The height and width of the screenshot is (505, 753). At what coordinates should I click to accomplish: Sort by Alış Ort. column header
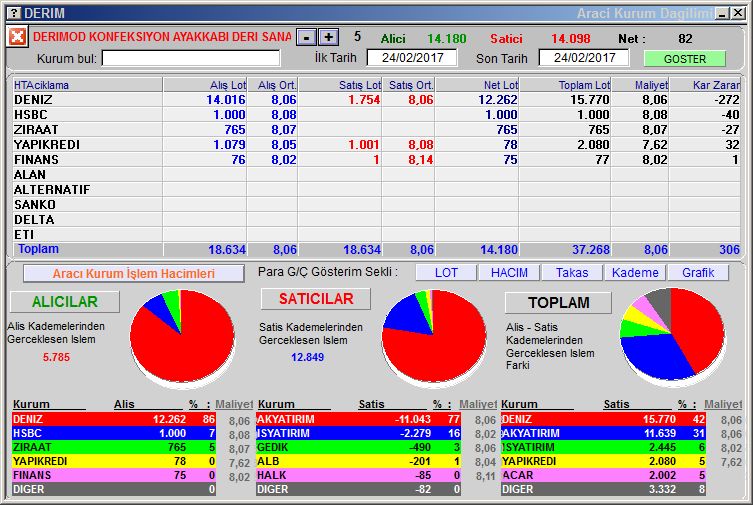tap(272, 85)
